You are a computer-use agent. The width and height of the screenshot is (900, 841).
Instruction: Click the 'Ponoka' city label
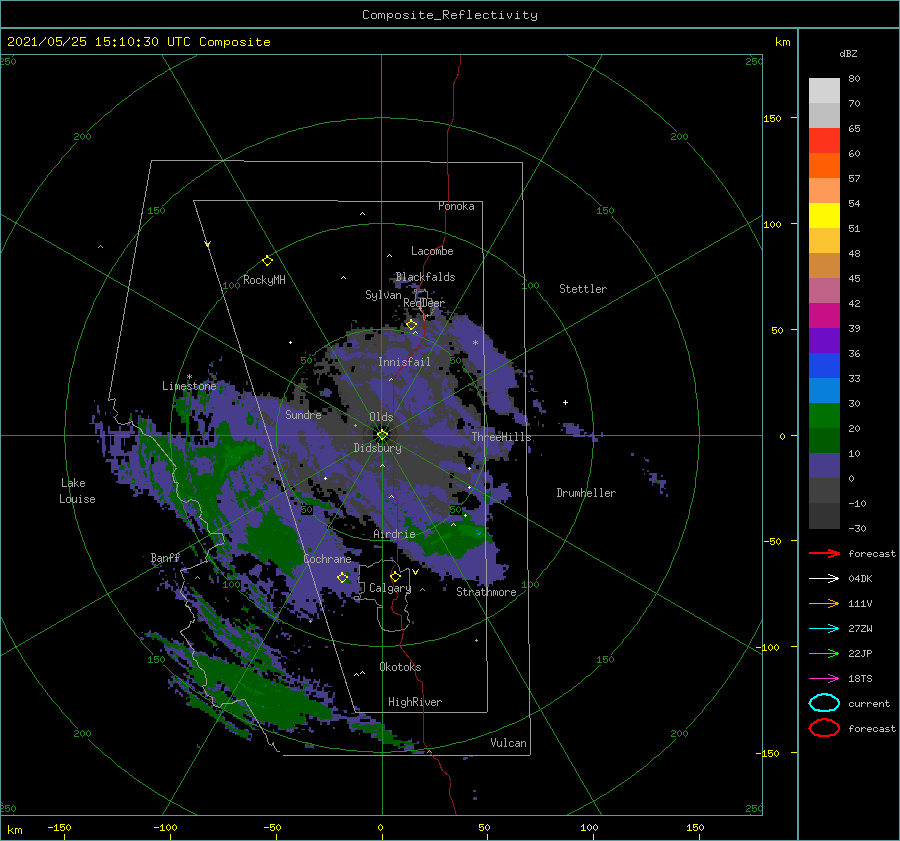(456, 206)
